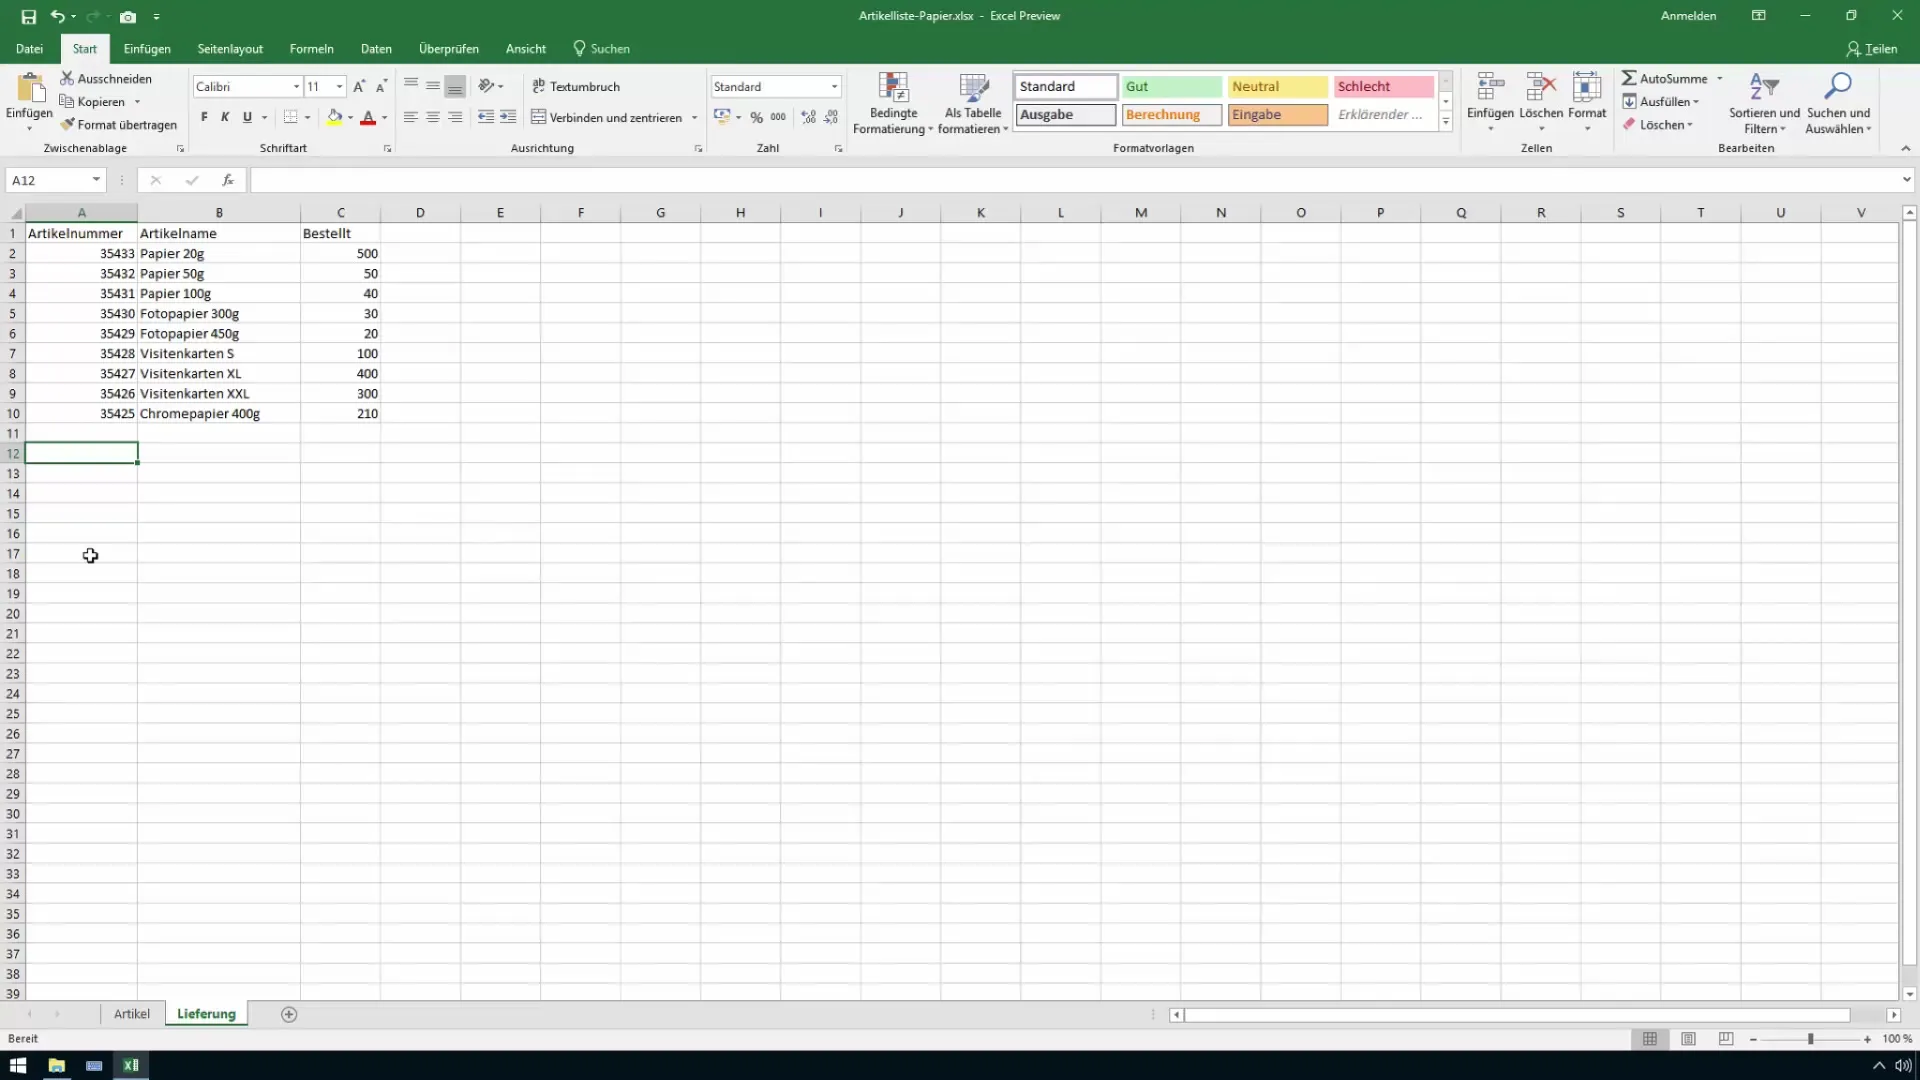
Task: Switch to page layout view icon in status bar
Action: pos(1688,1039)
